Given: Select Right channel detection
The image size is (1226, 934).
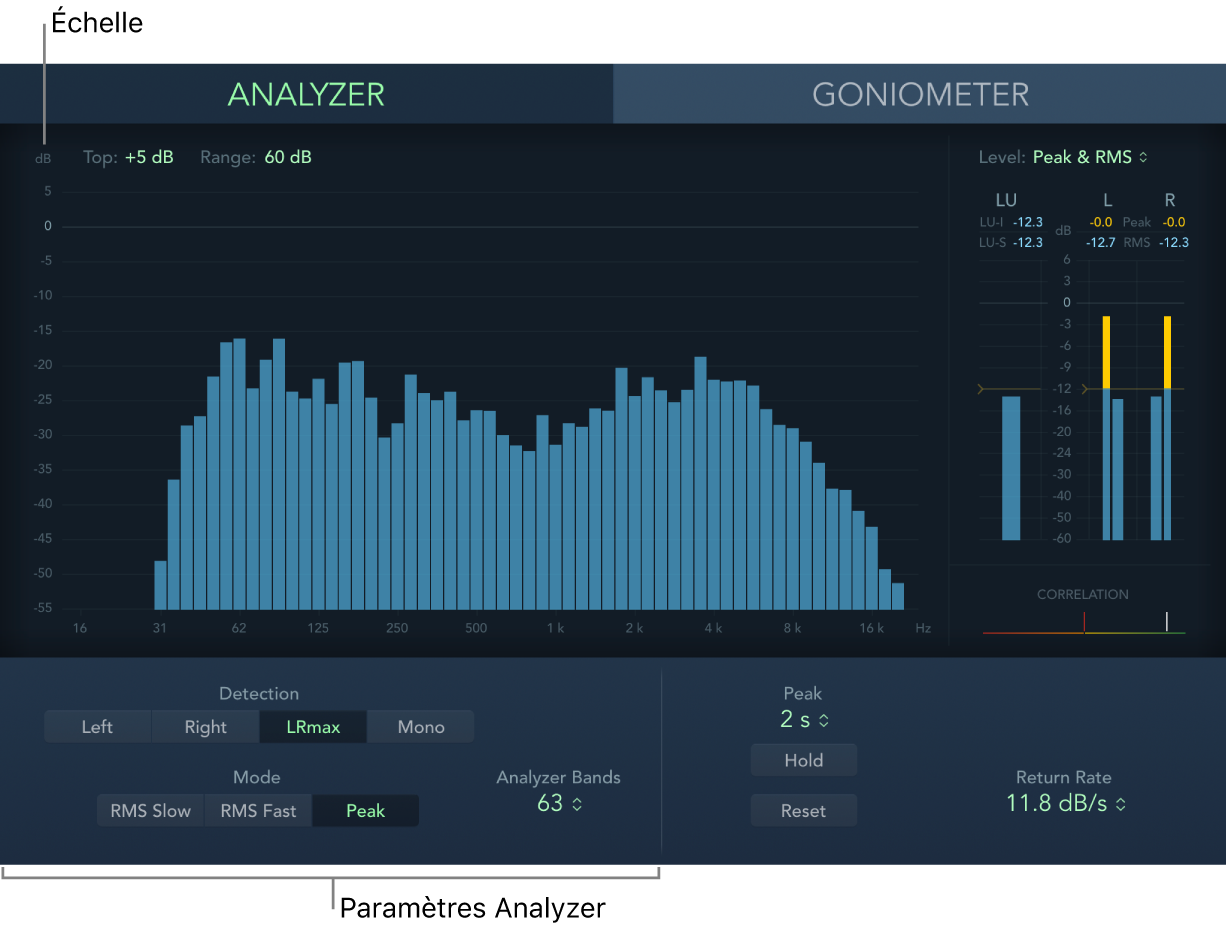Looking at the screenshot, I should [x=204, y=726].
